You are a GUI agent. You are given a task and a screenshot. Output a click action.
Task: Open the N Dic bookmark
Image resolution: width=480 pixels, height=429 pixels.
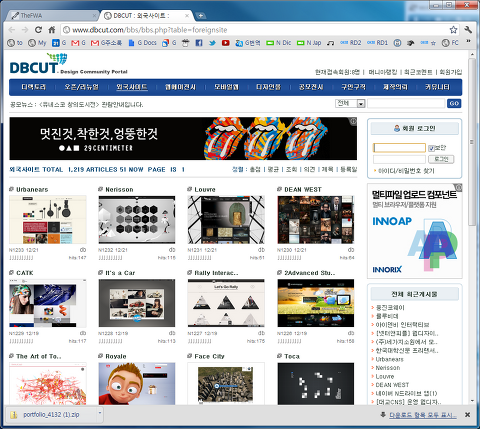279,43
